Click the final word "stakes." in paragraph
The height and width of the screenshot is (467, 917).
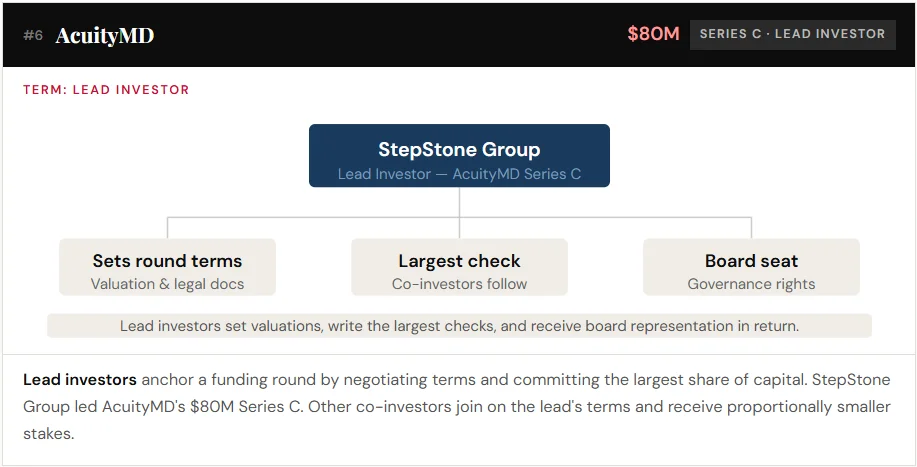[49, 435]
